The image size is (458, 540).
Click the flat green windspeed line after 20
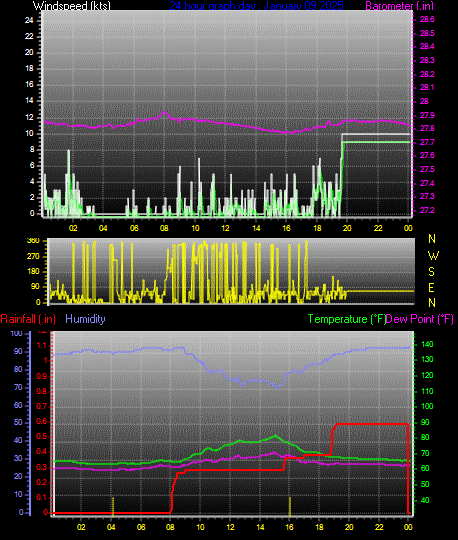pyautogui.click(x=377, y=142)
